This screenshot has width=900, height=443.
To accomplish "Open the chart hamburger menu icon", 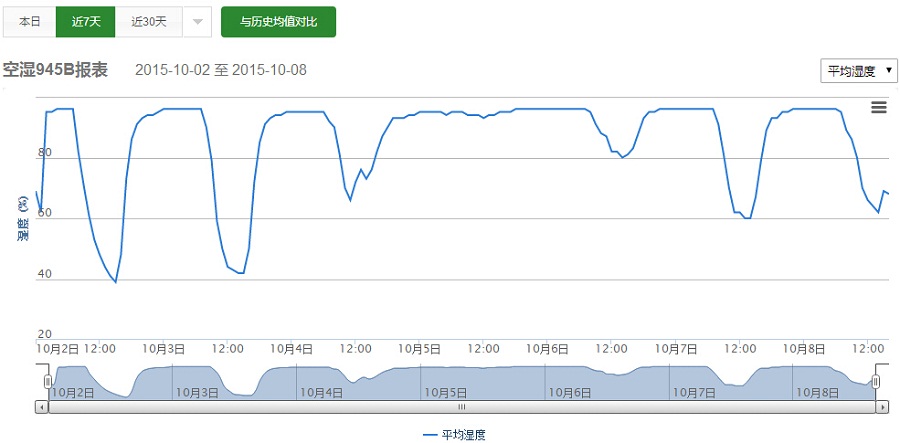I will tap(878, 108).
